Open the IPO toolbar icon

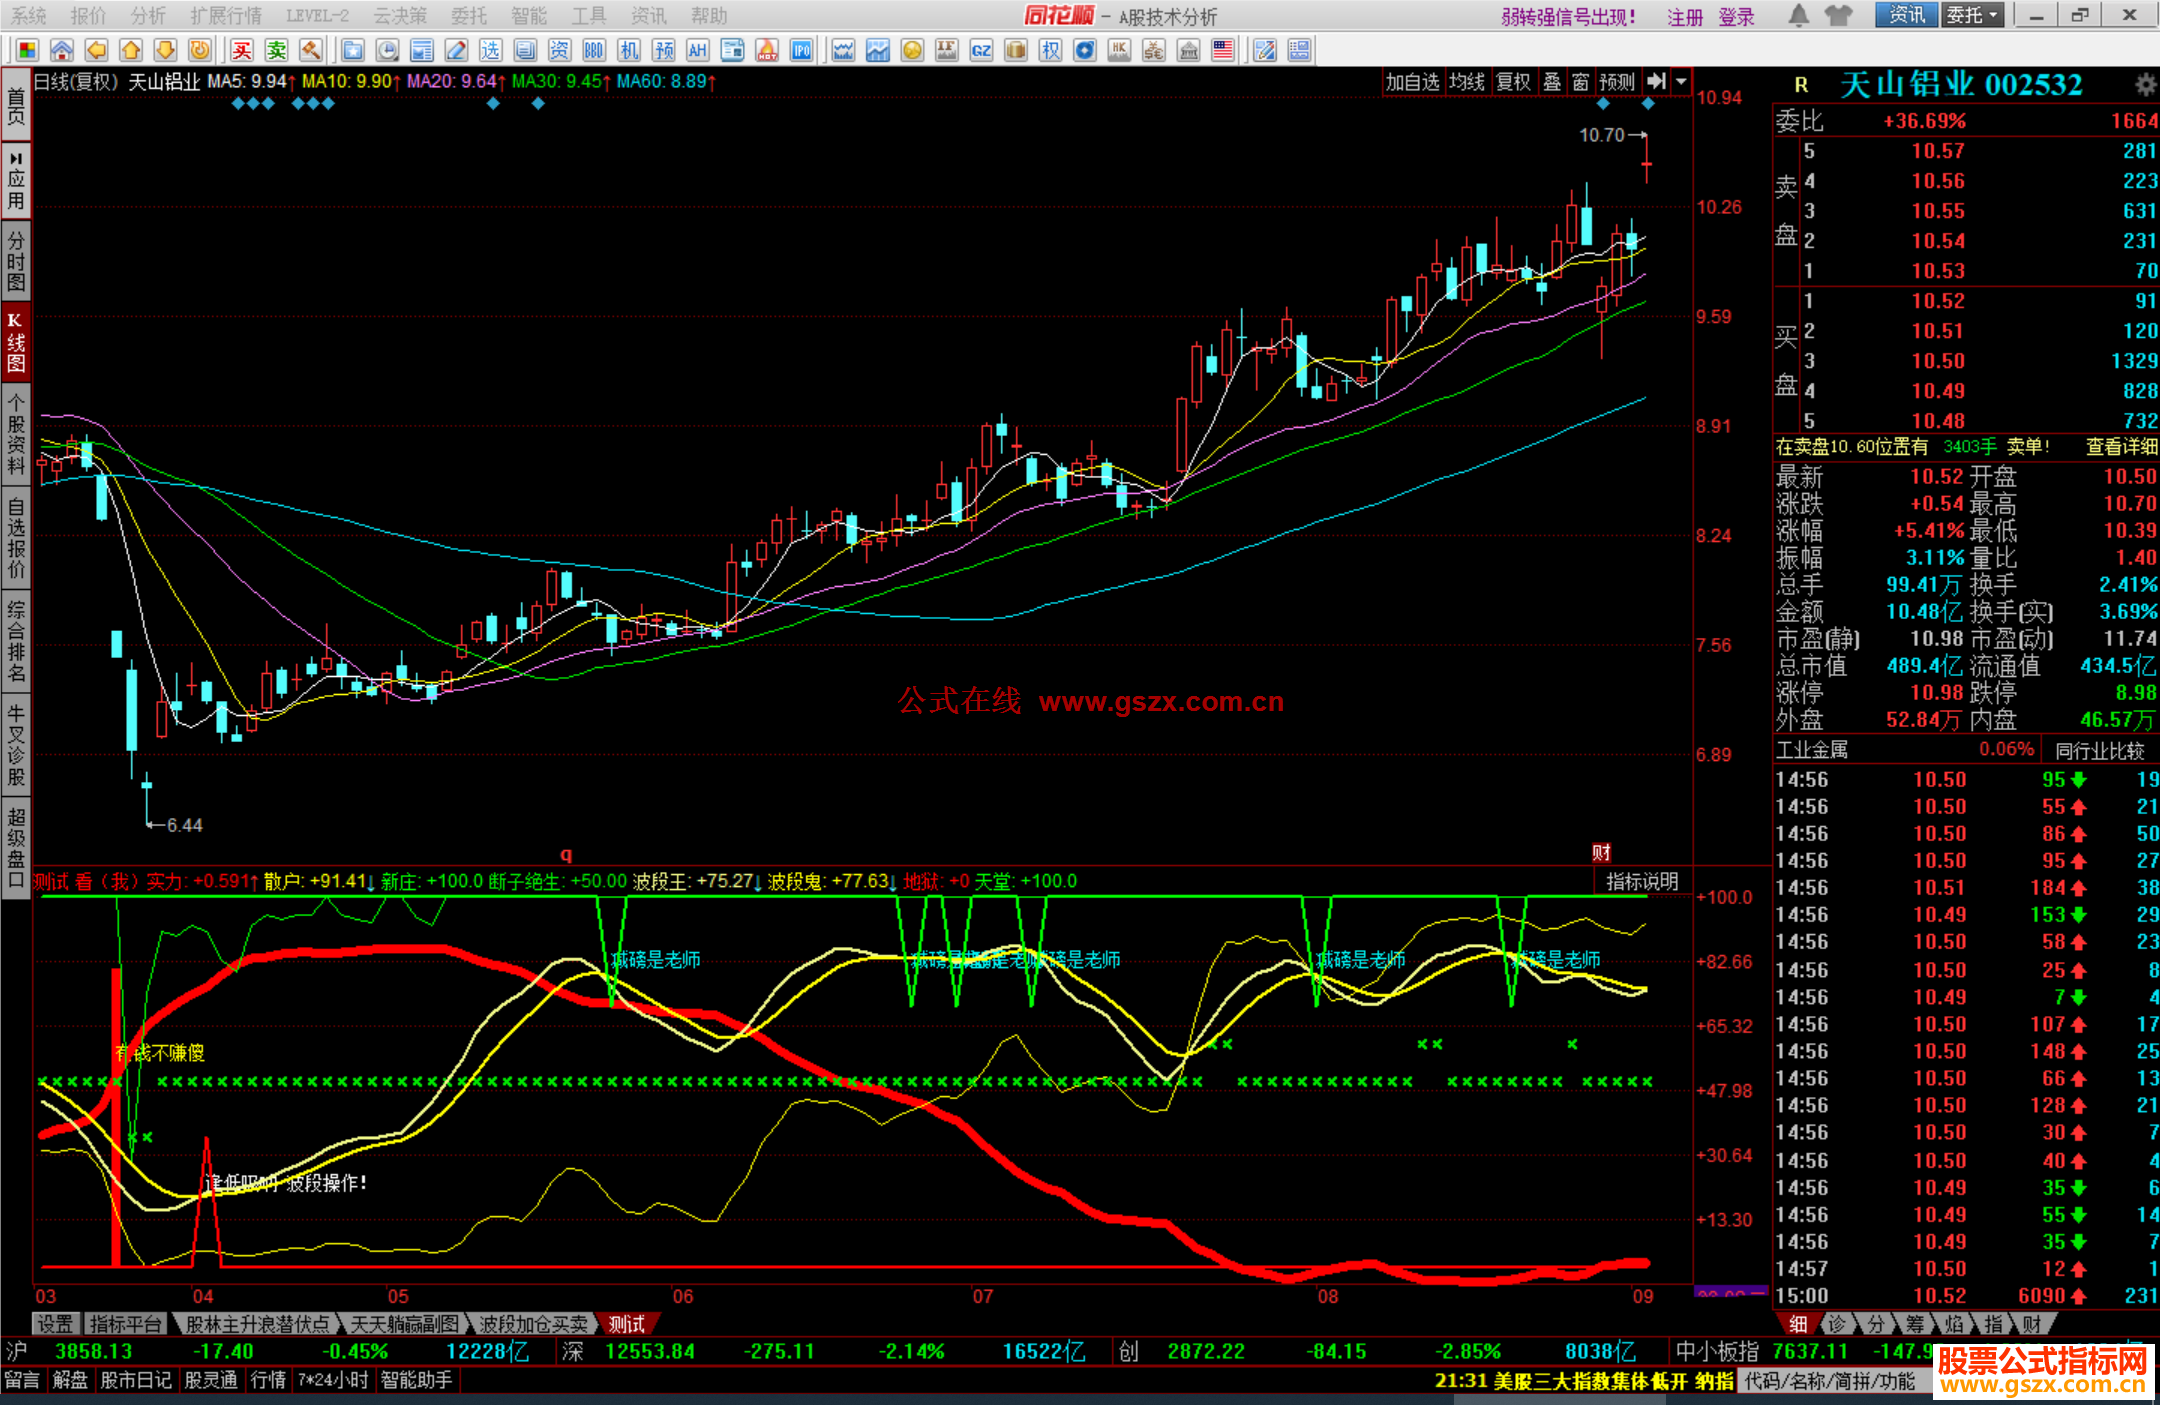click(801, 50)
